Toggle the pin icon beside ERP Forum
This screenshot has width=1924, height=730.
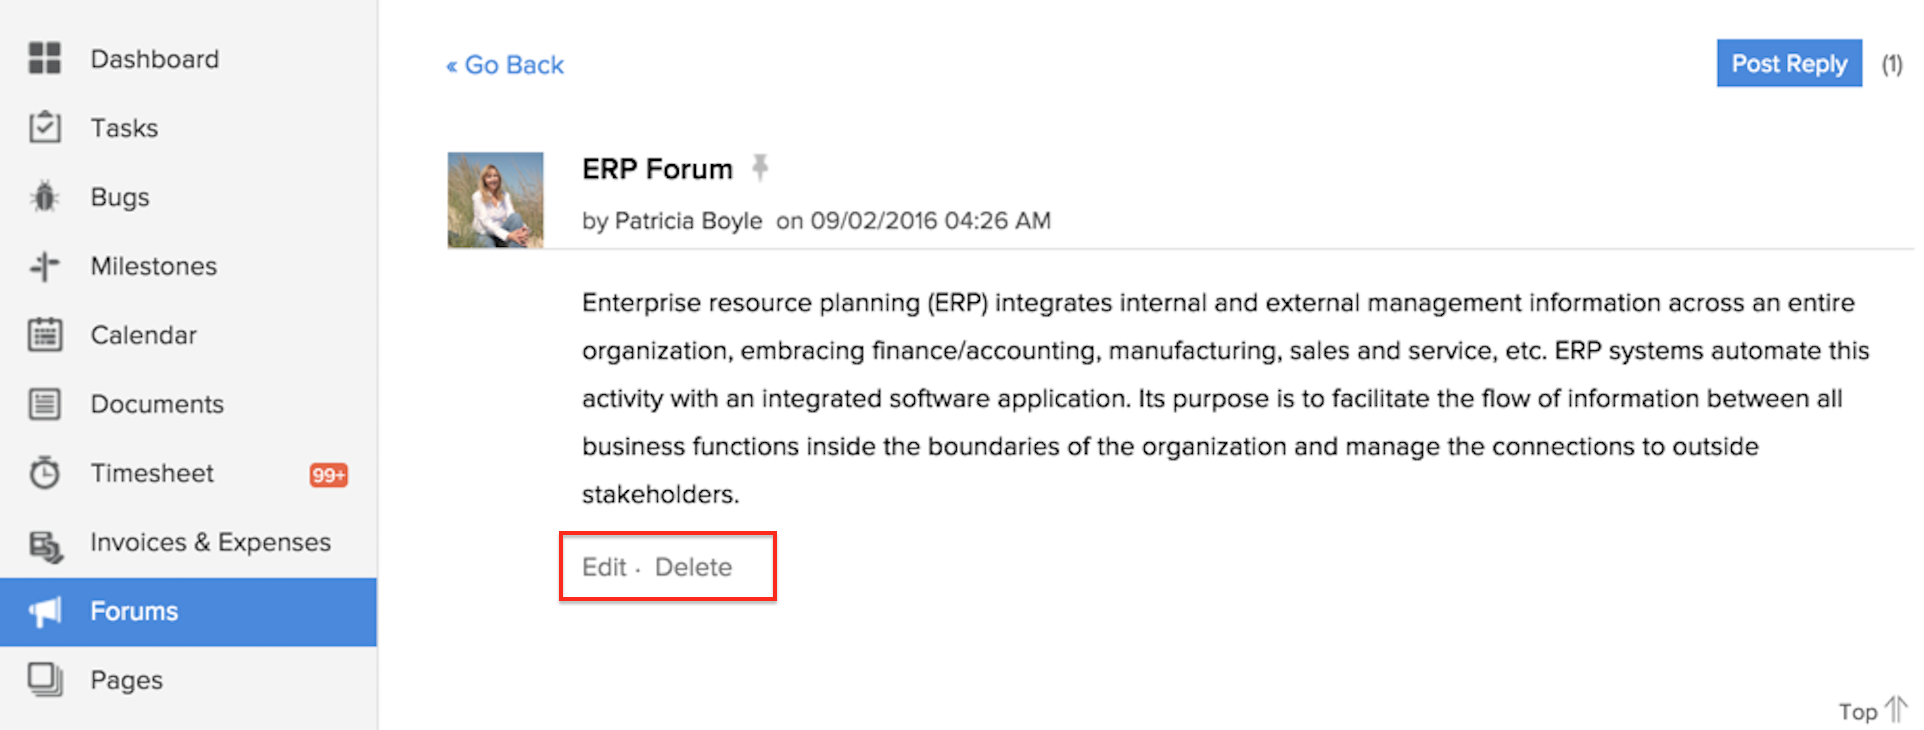tap(760, 167)
